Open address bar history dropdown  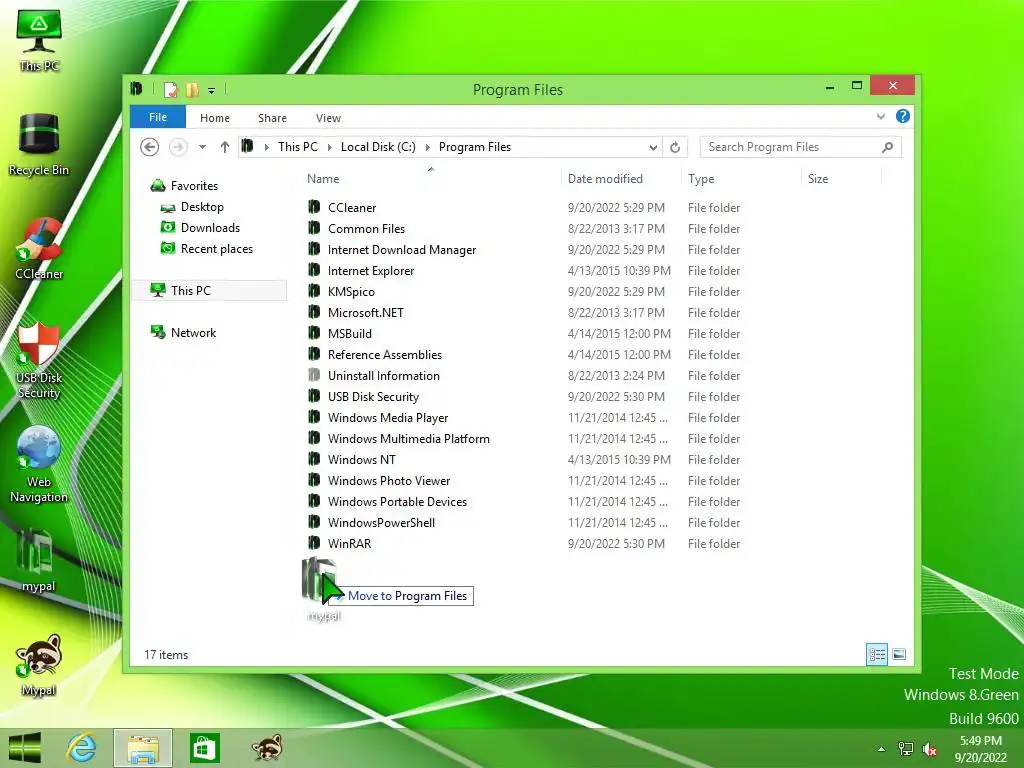tap(653, 147)
